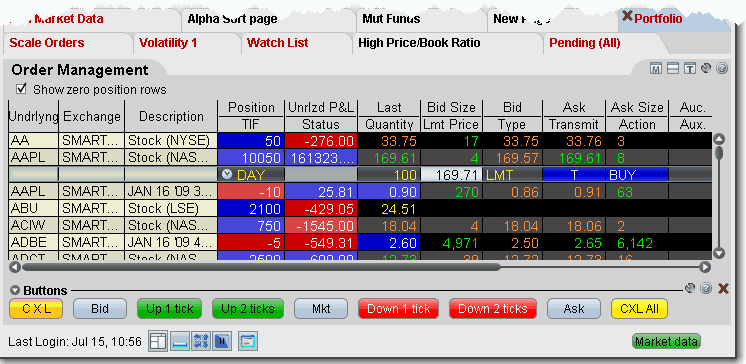Screen dimensions: 746x364
Task: Click the green Market data indicator
Action: [x=666, y=341]
